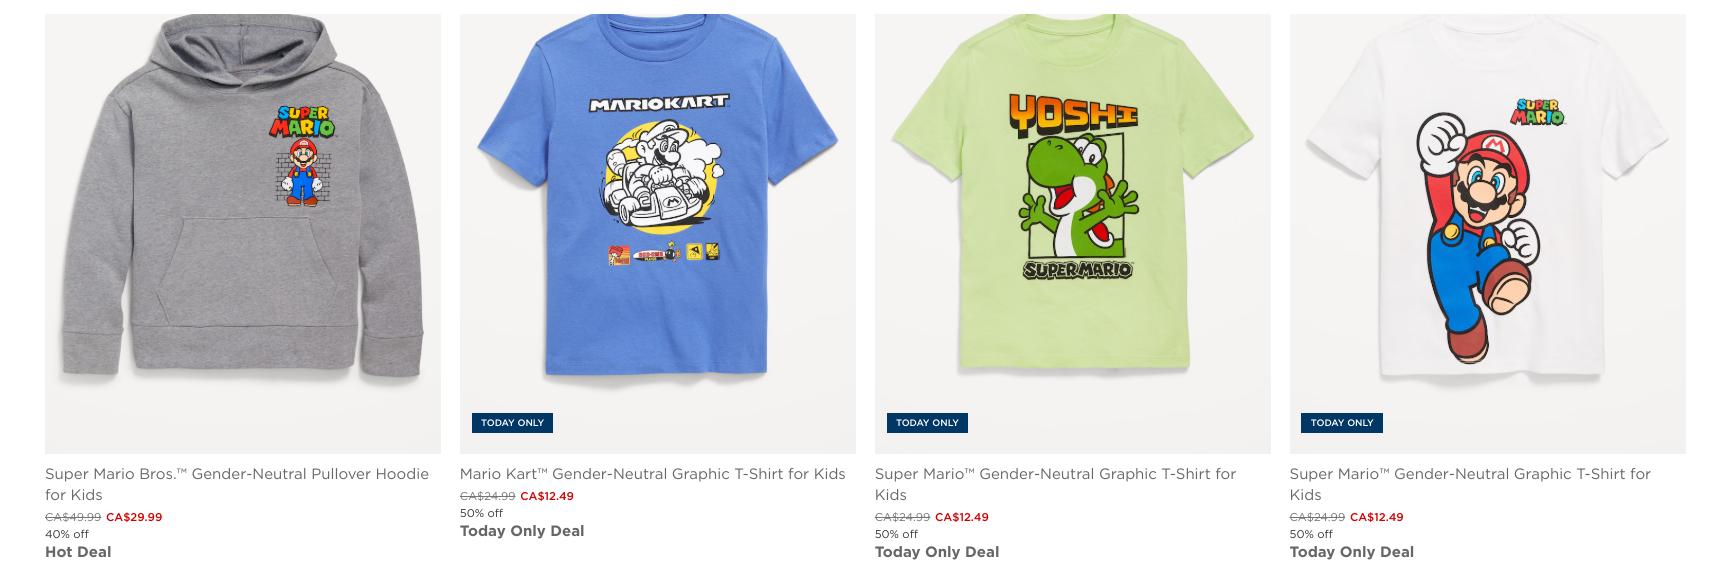Click Today Only Deal under Mario Kart shirt
This screenshot has width=1727, height=572.
(522, 531)
